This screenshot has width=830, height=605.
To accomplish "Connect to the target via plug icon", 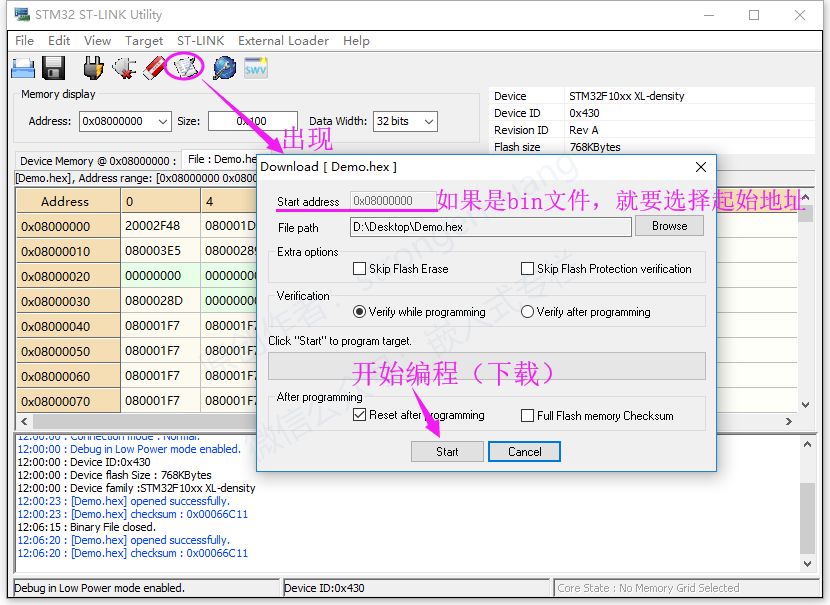I will (x=93, y=68).
